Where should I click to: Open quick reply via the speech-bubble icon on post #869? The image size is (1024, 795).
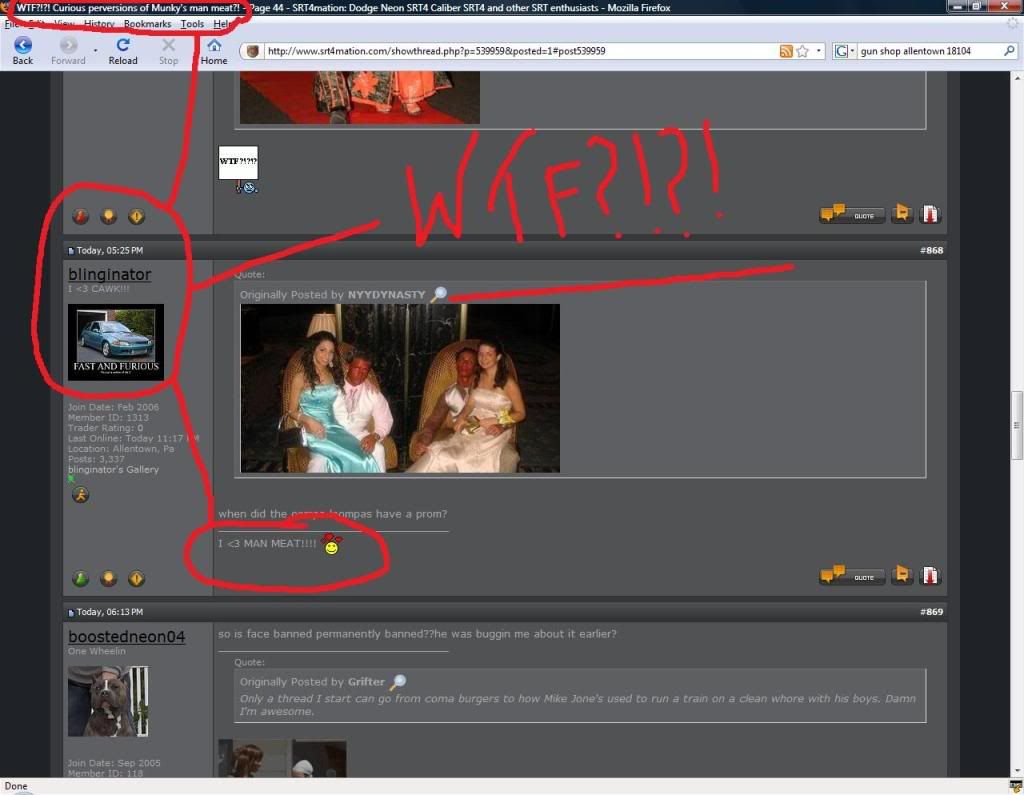[x=902, y=575]
